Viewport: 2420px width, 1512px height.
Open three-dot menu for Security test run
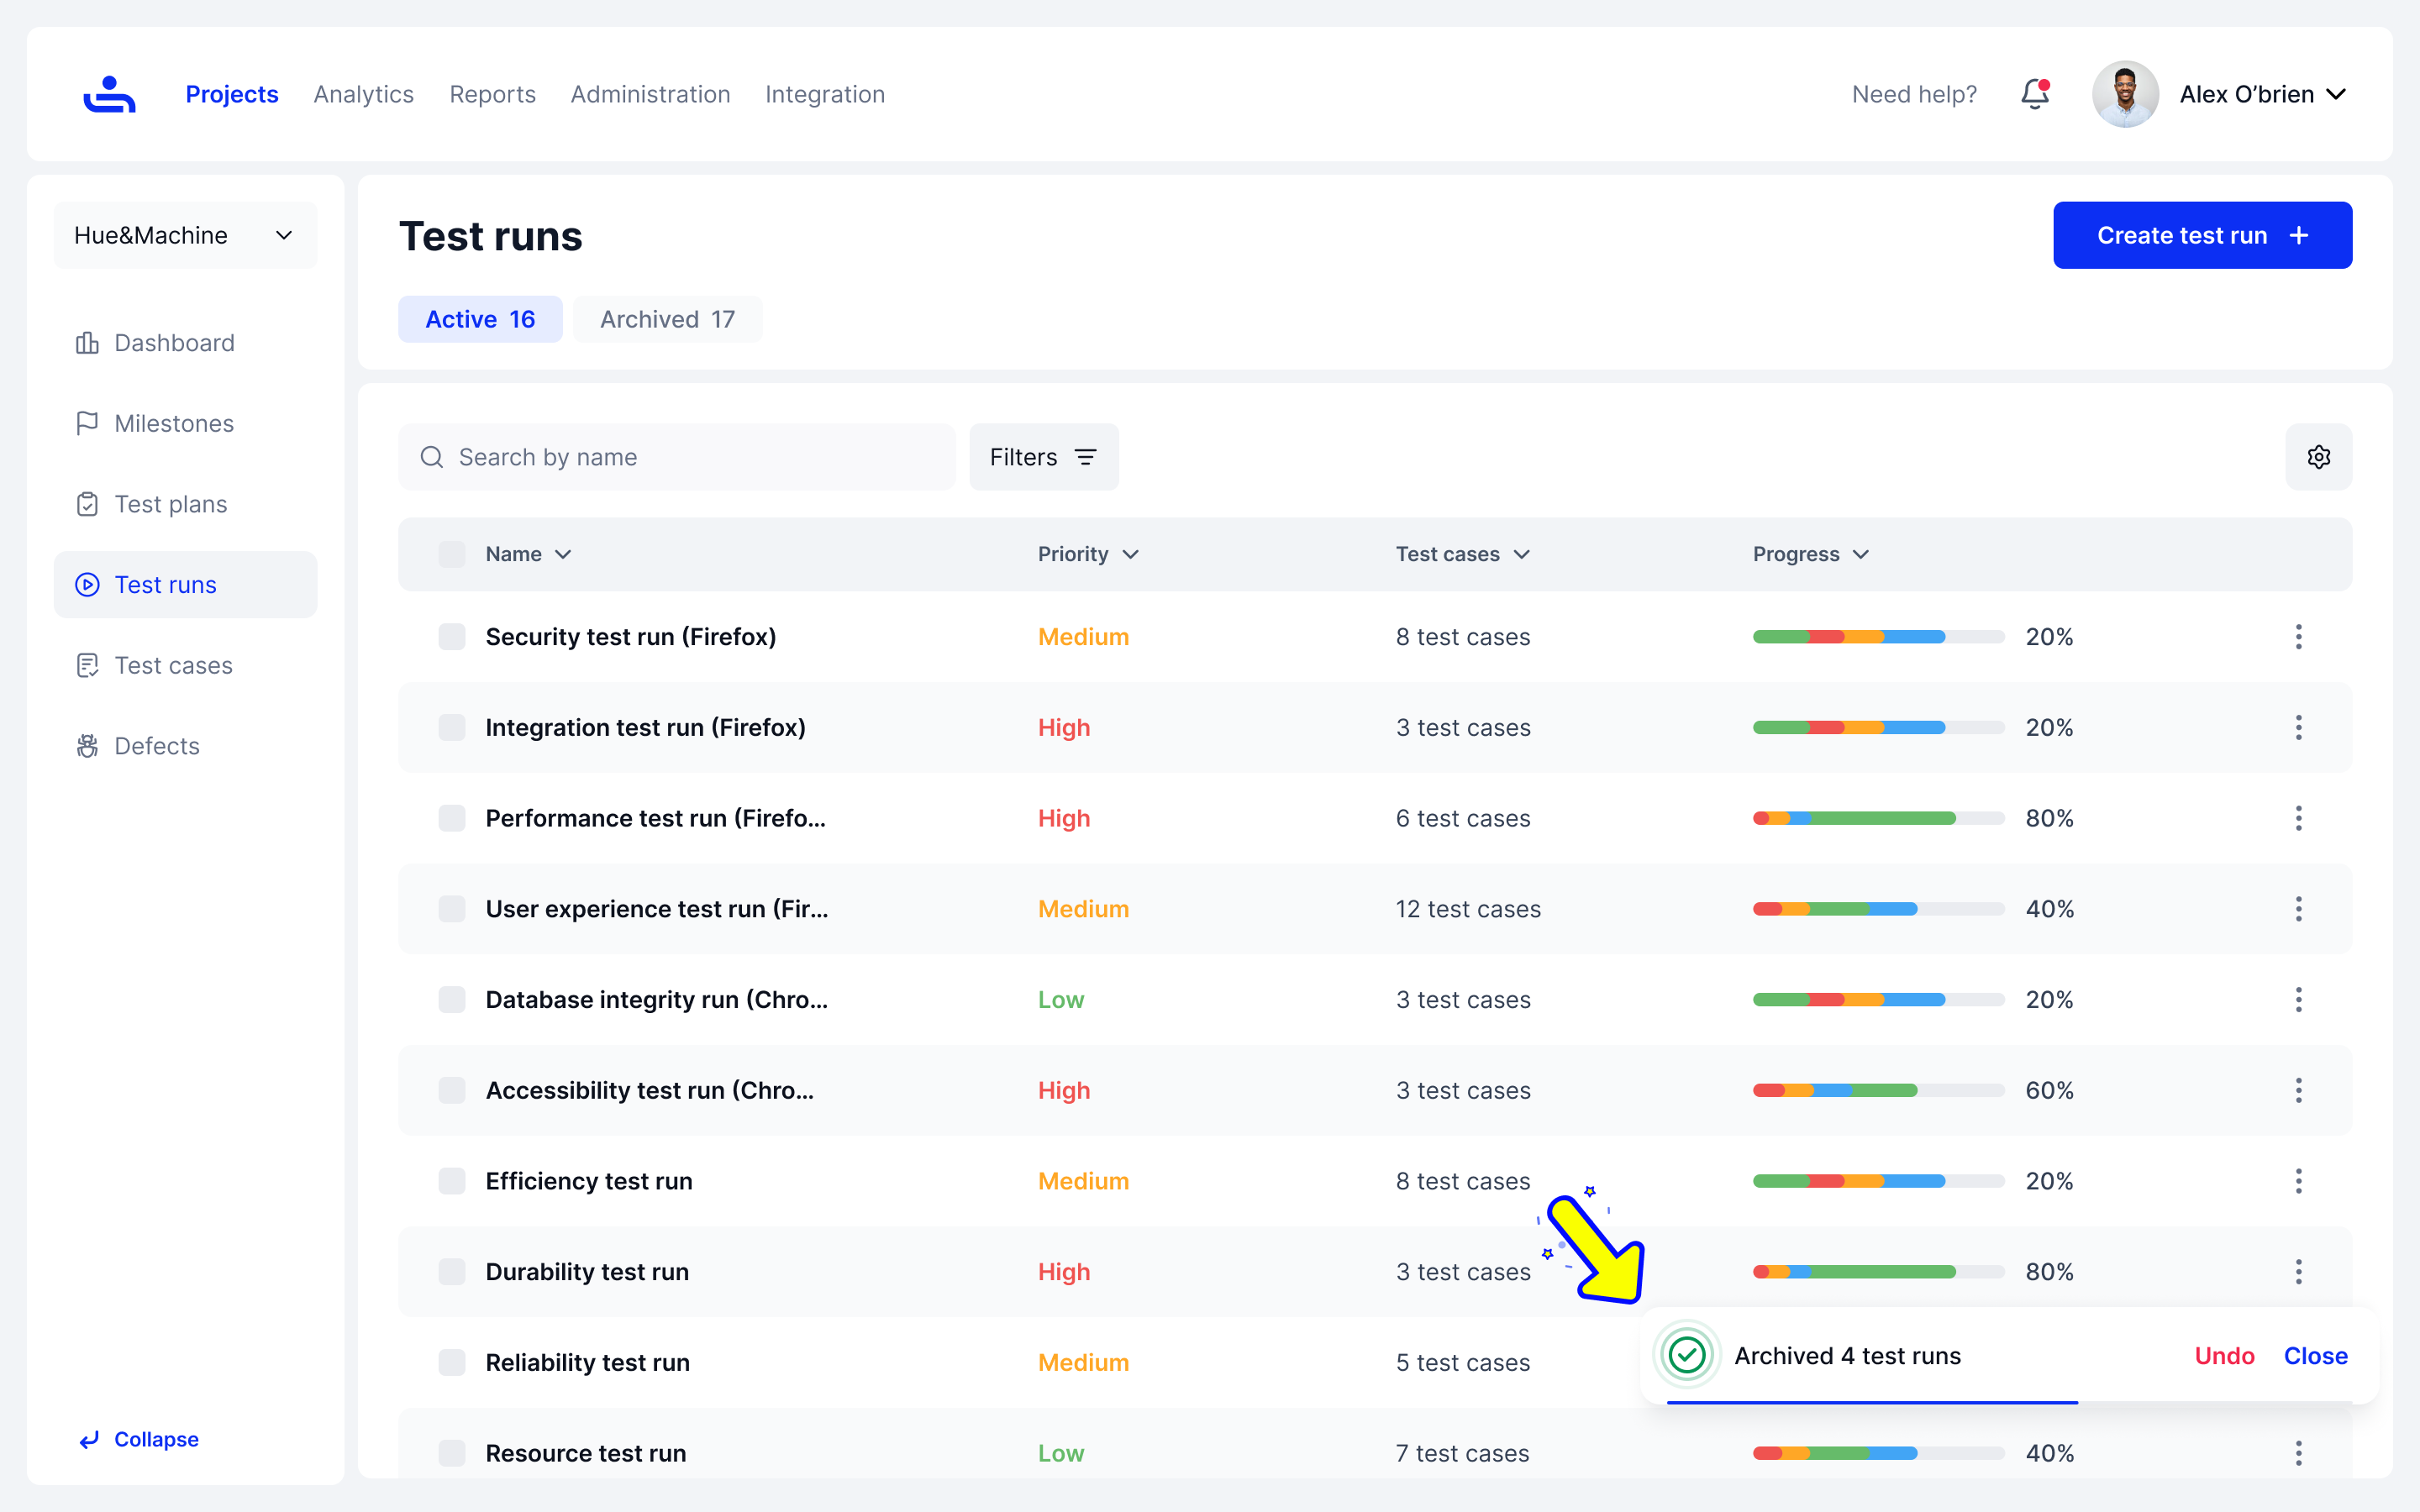tap(2298, 637)
